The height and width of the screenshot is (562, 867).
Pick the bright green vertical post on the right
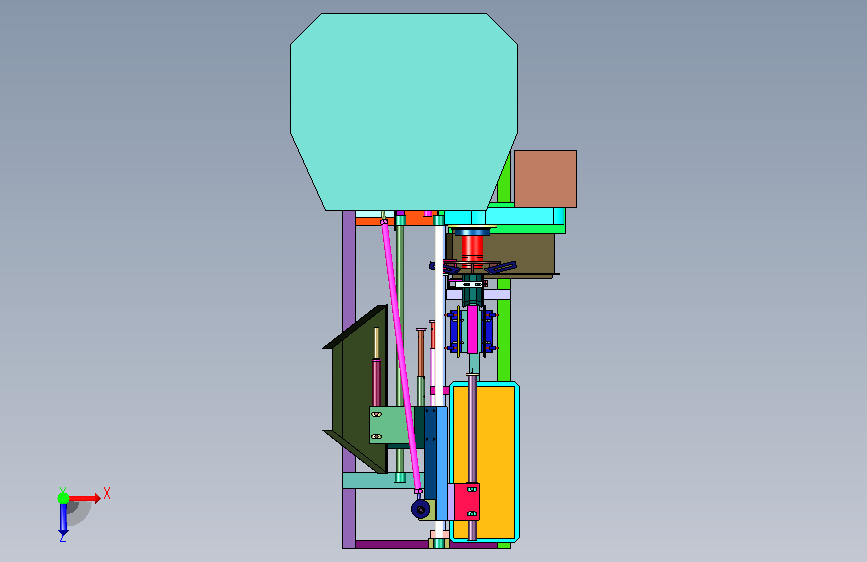point(503,332)
